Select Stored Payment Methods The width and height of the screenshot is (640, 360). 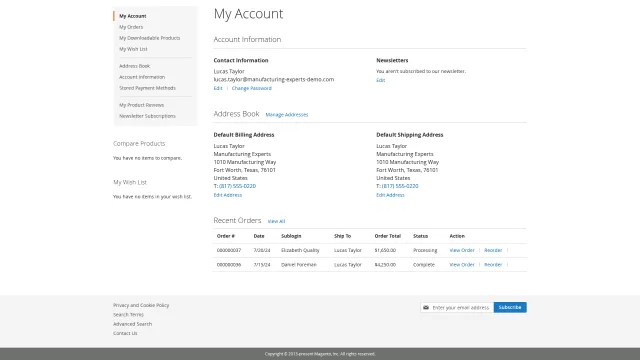(147, 88)
